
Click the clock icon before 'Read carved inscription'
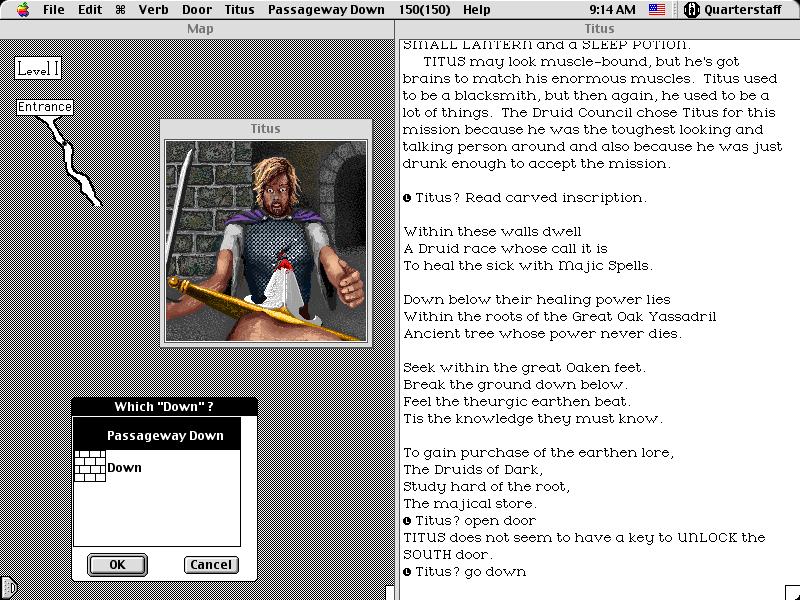click(407, 198)
